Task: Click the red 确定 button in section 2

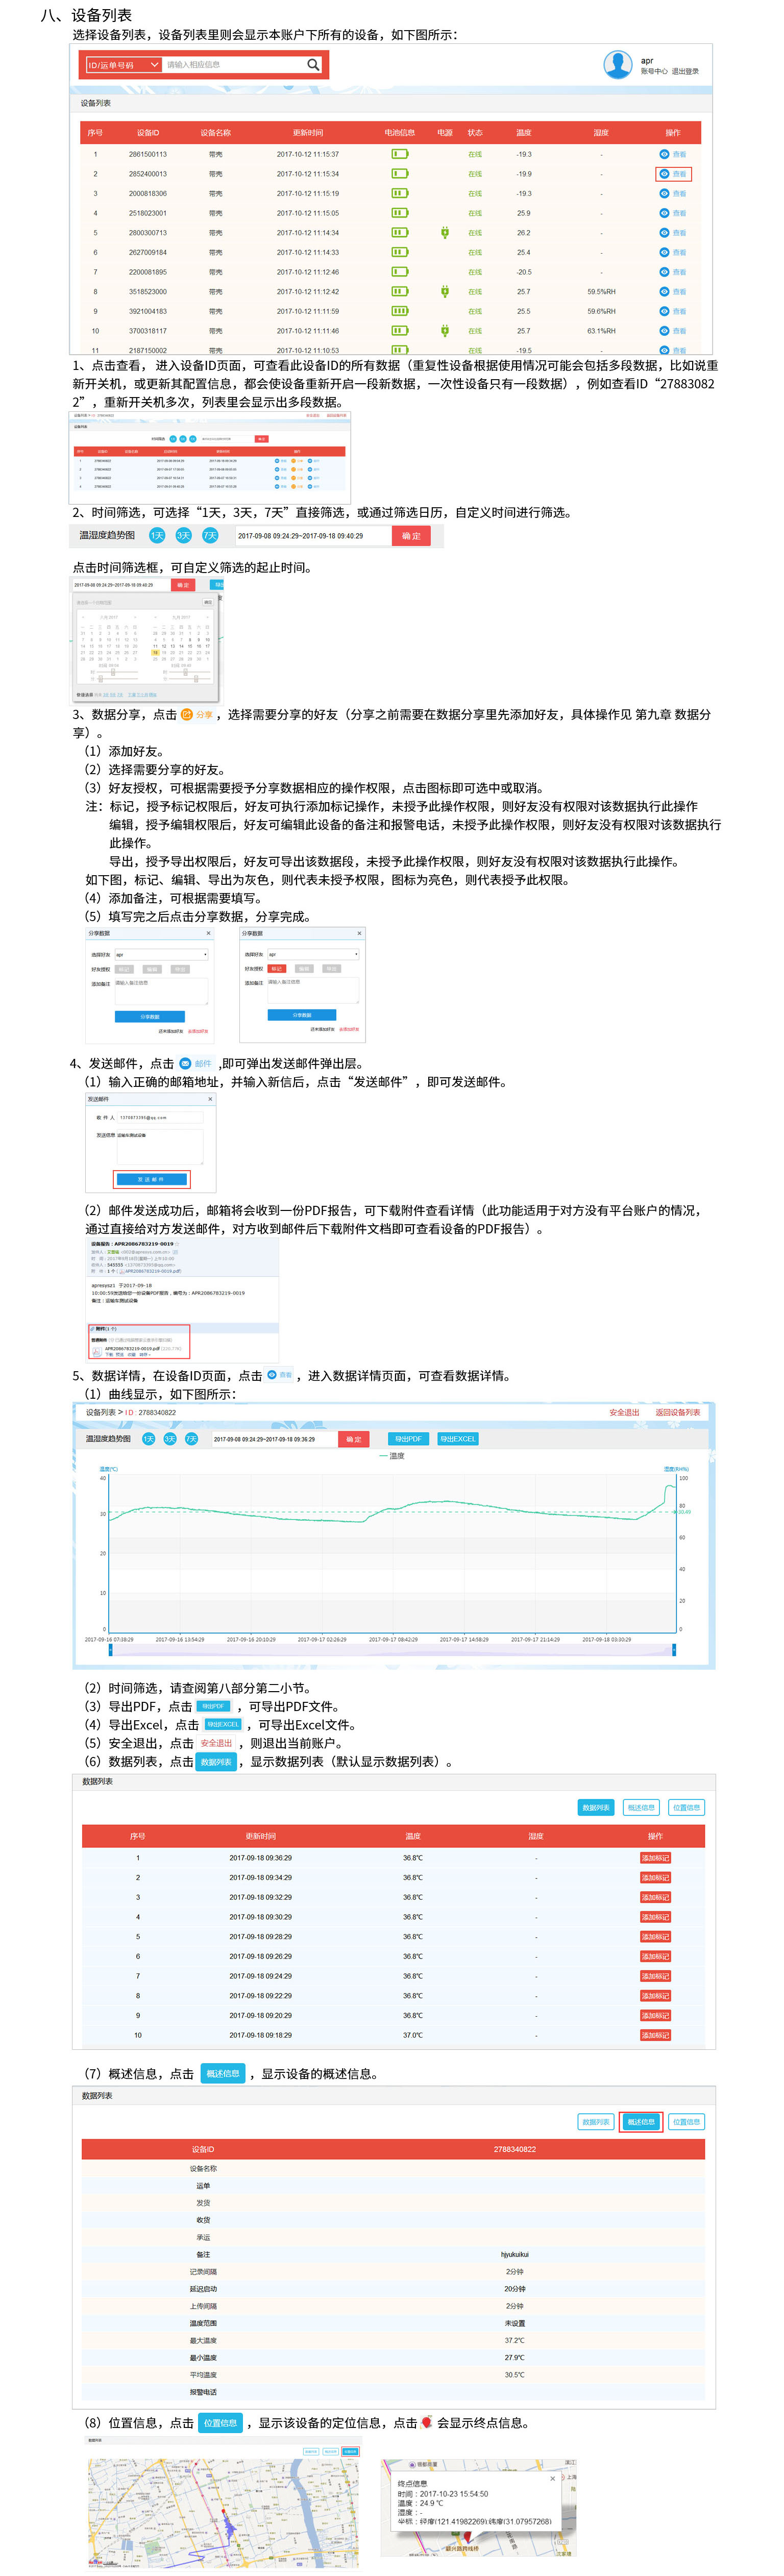Action: [411, 536]
